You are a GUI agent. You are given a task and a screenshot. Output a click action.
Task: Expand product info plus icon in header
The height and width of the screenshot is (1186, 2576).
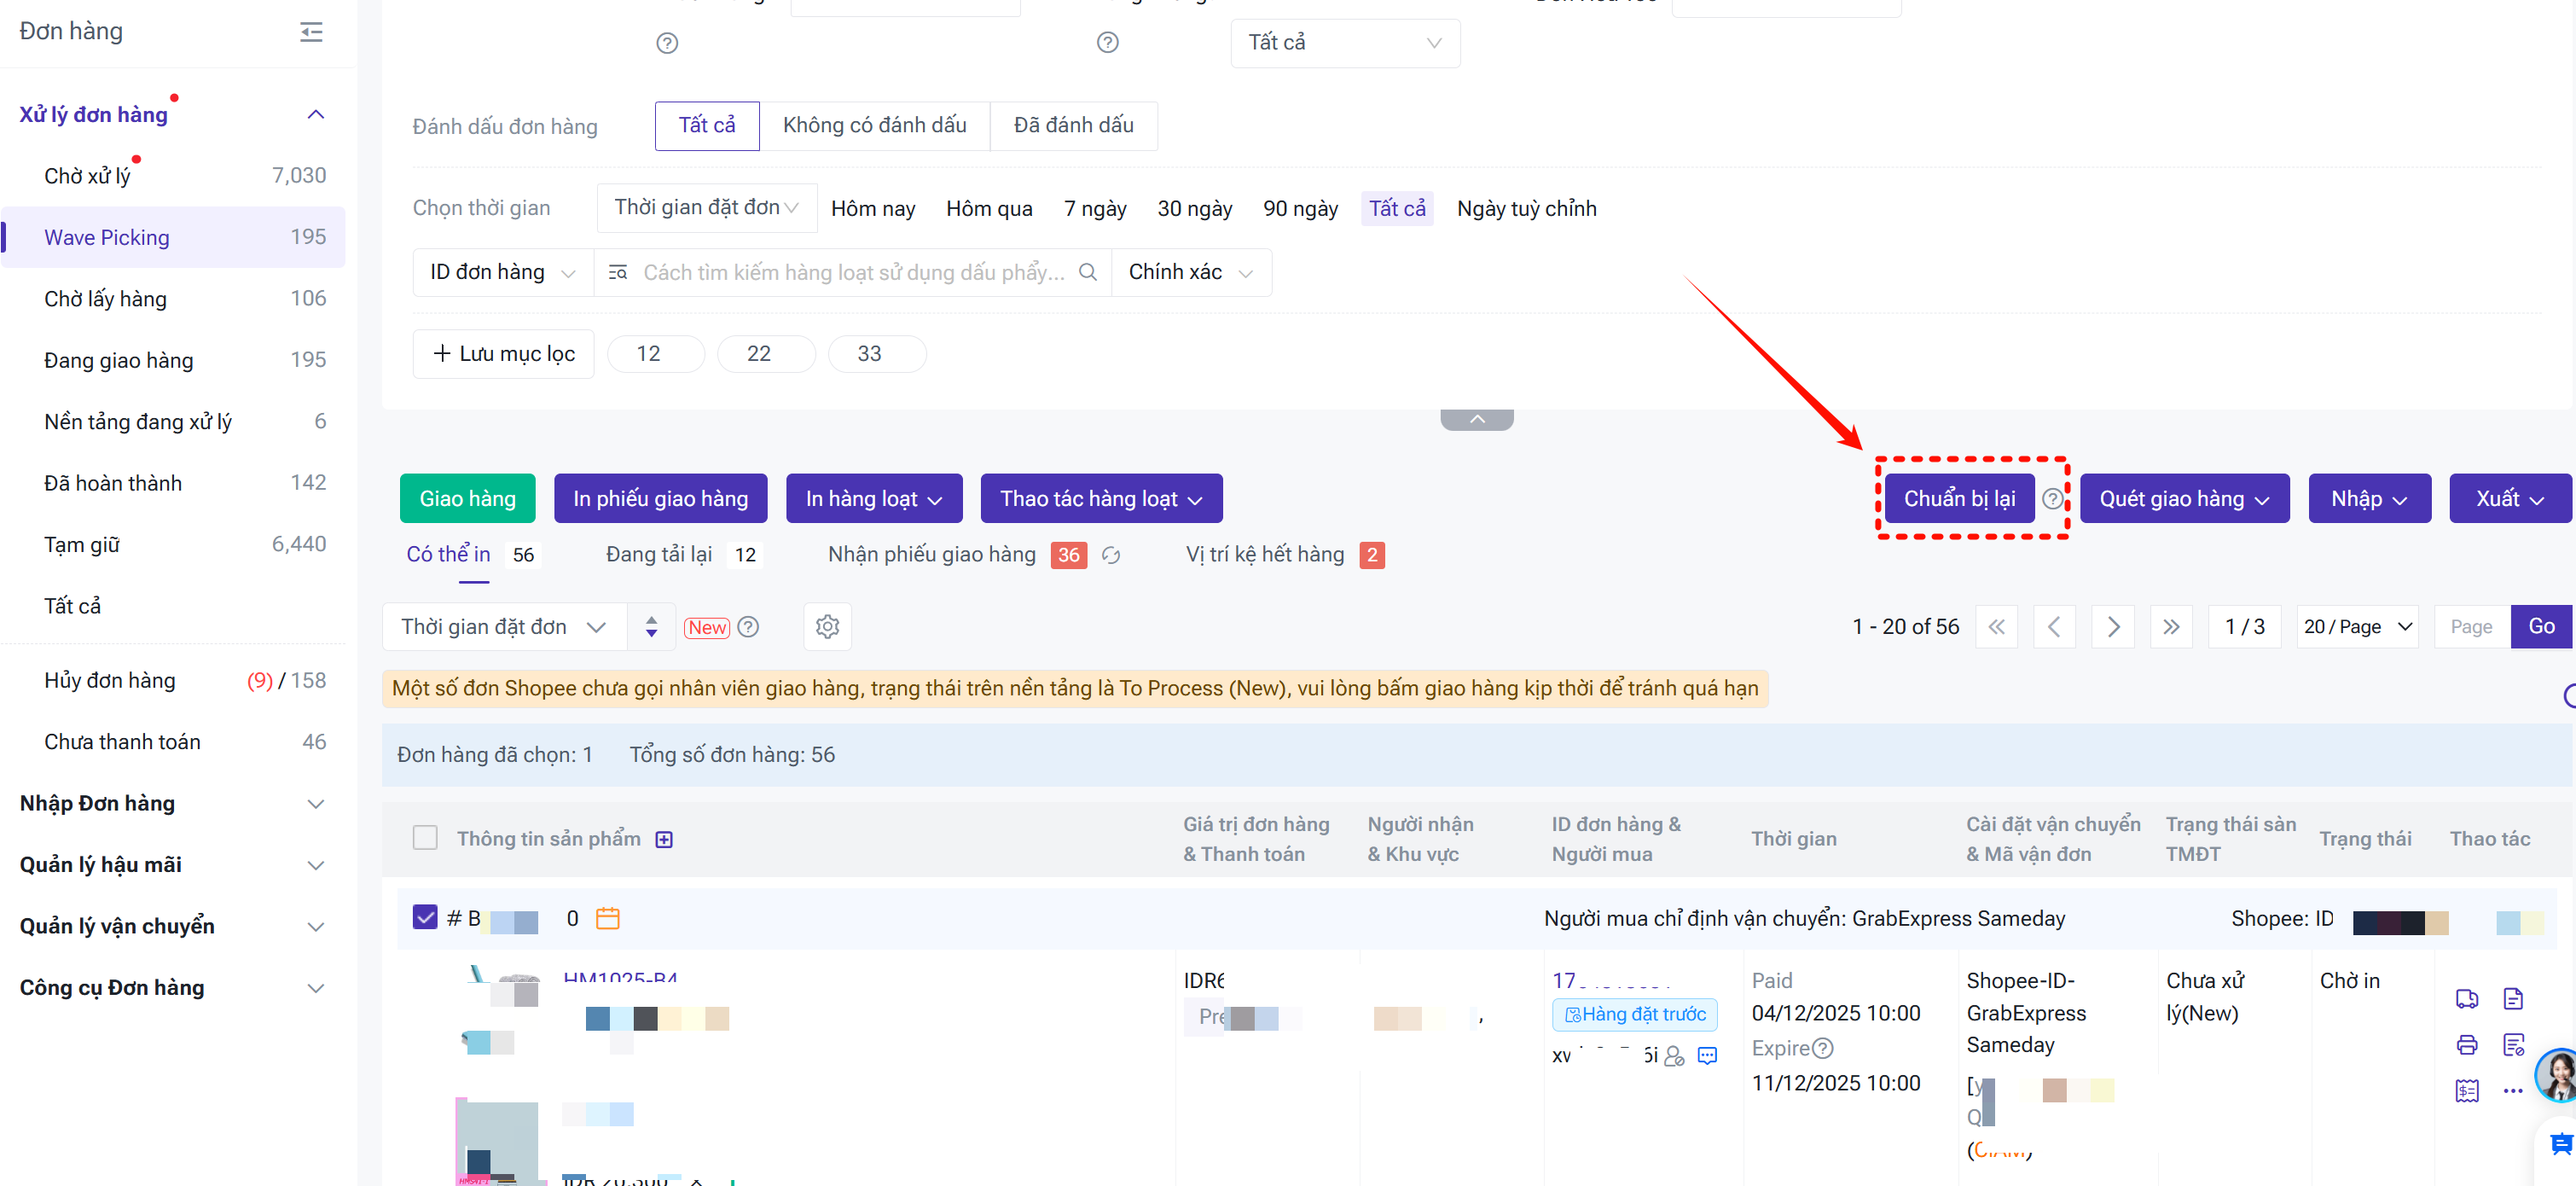[664, 839]
